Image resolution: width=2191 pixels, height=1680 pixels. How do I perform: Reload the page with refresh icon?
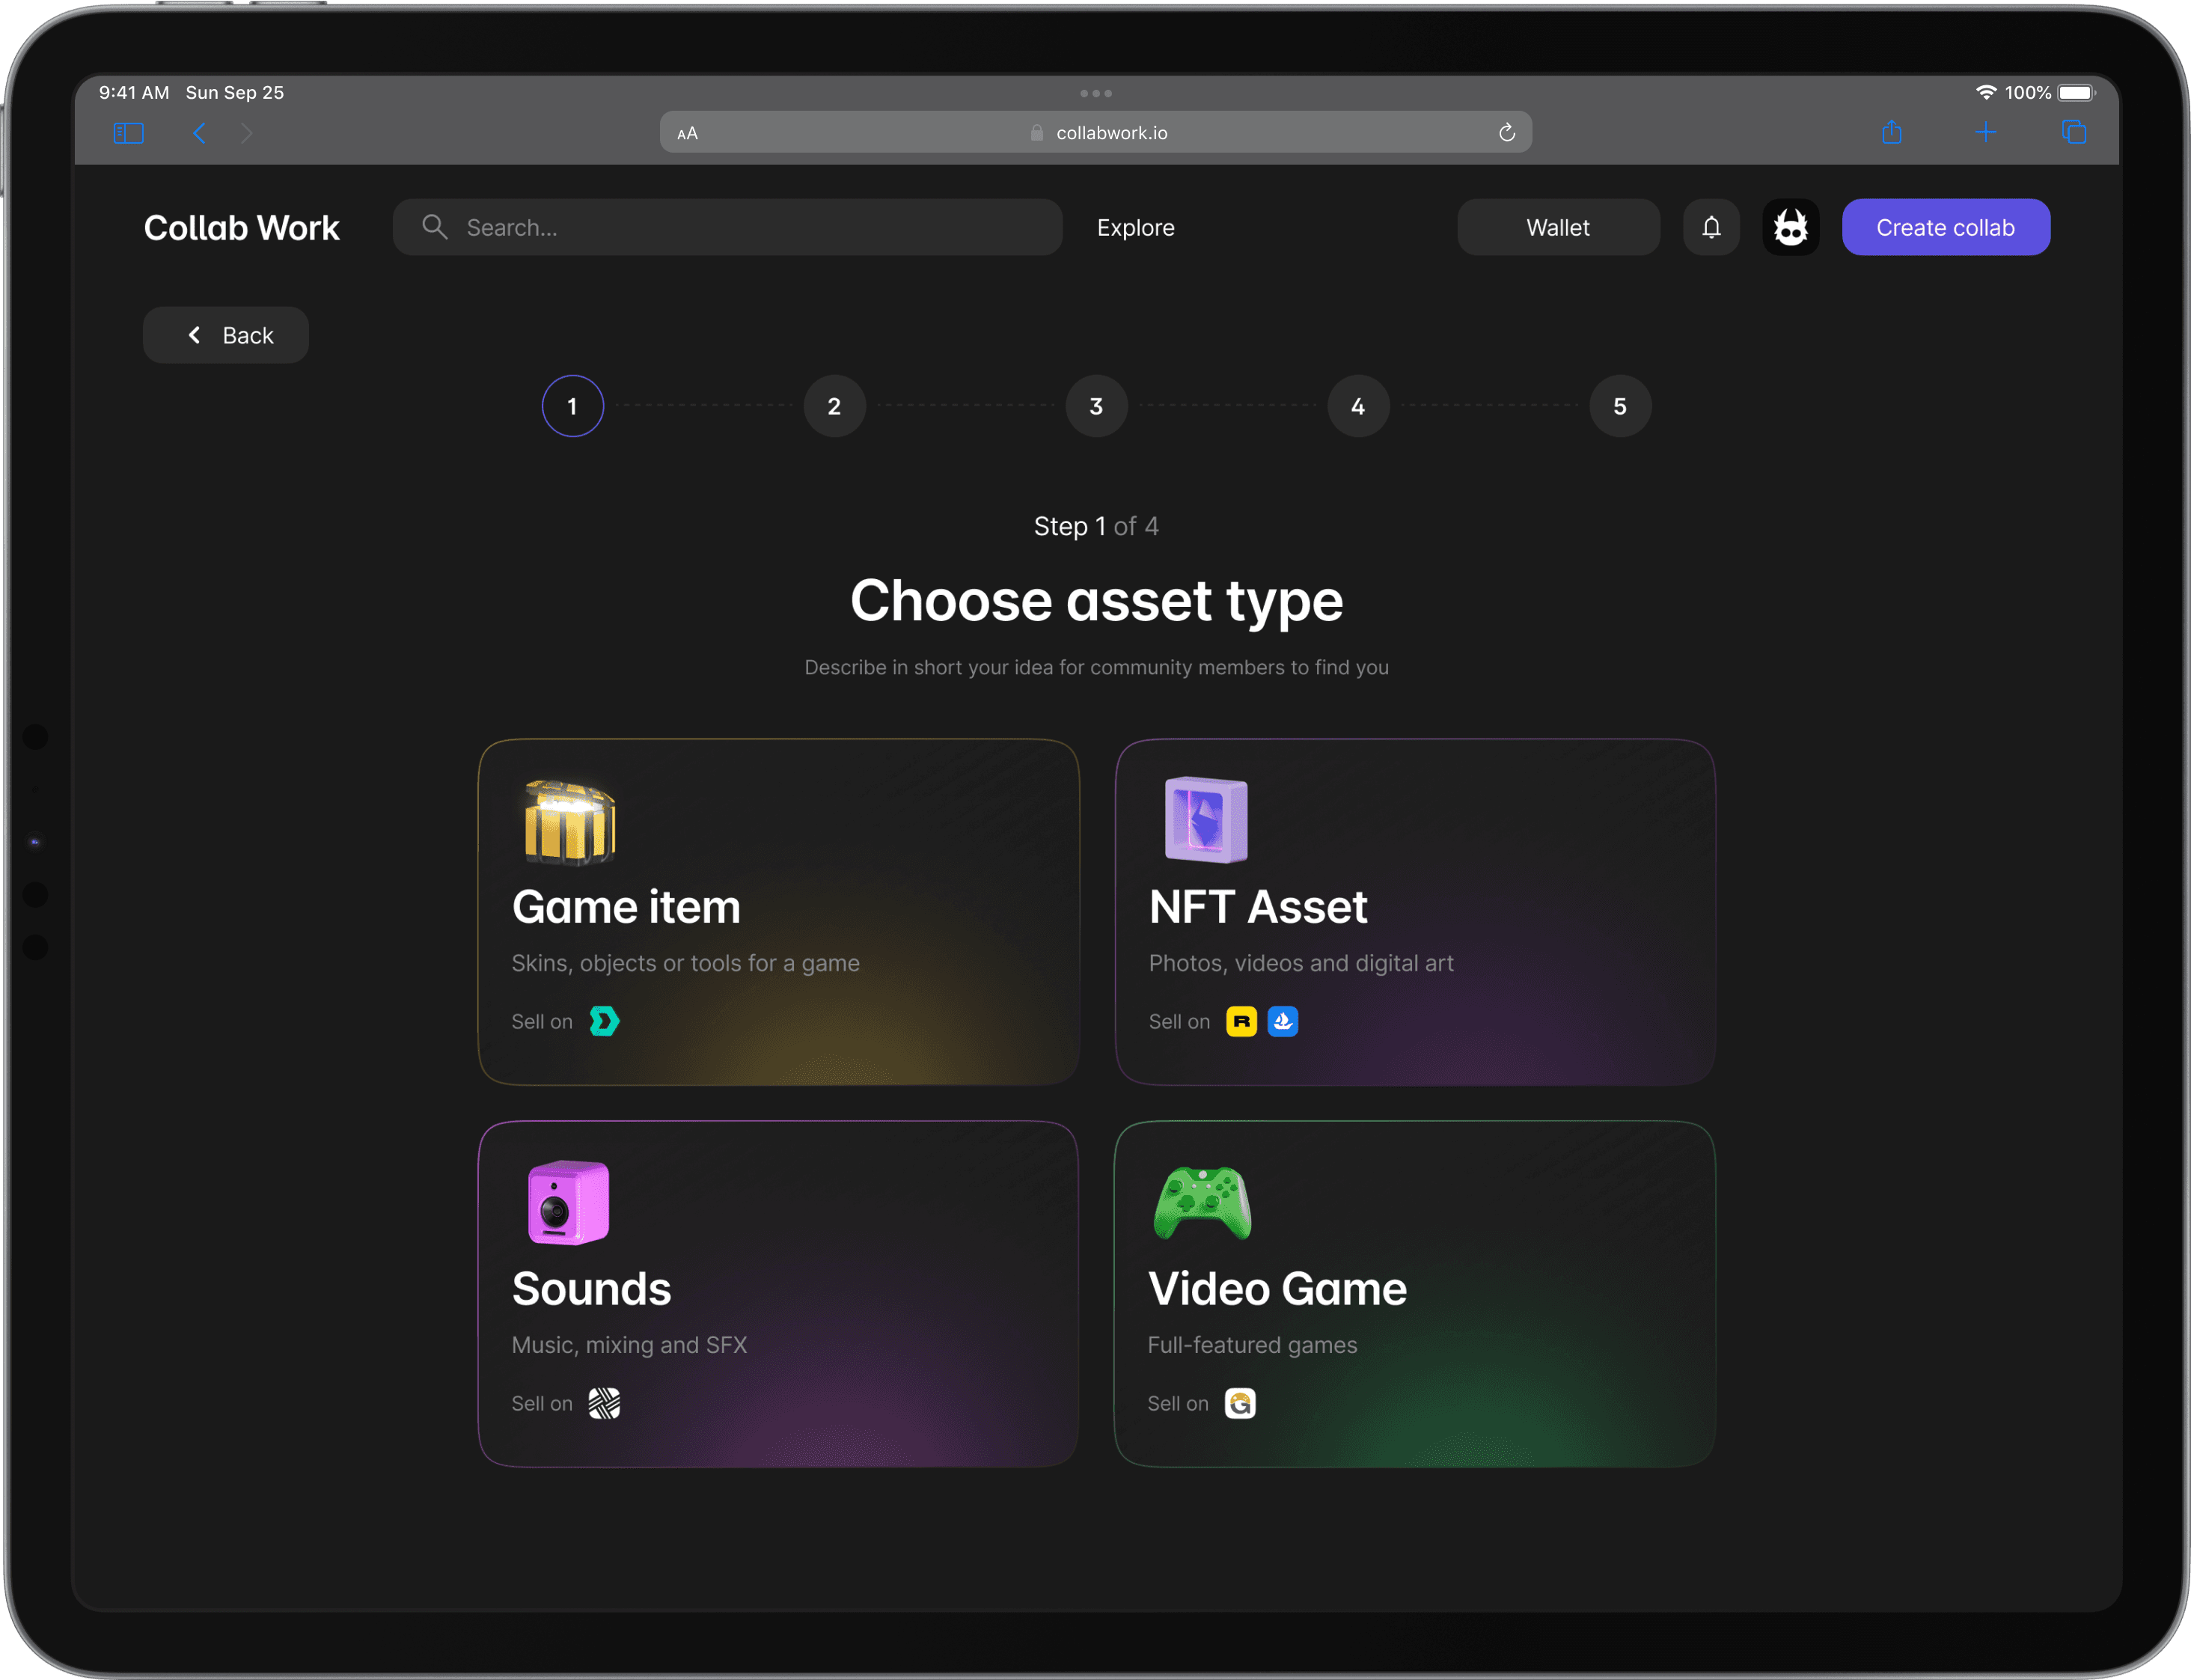click(x=1506, y=133)
